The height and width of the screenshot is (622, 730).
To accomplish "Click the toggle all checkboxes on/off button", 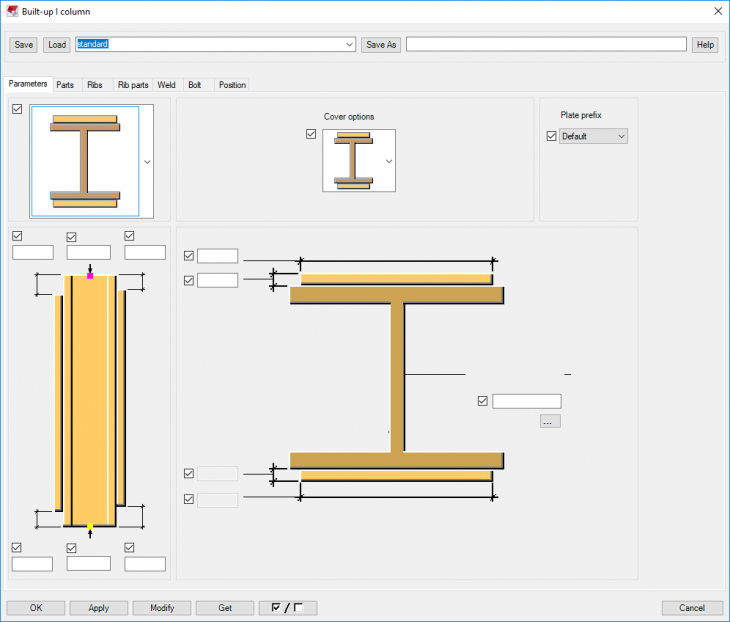I will click(x=288, y=608).
